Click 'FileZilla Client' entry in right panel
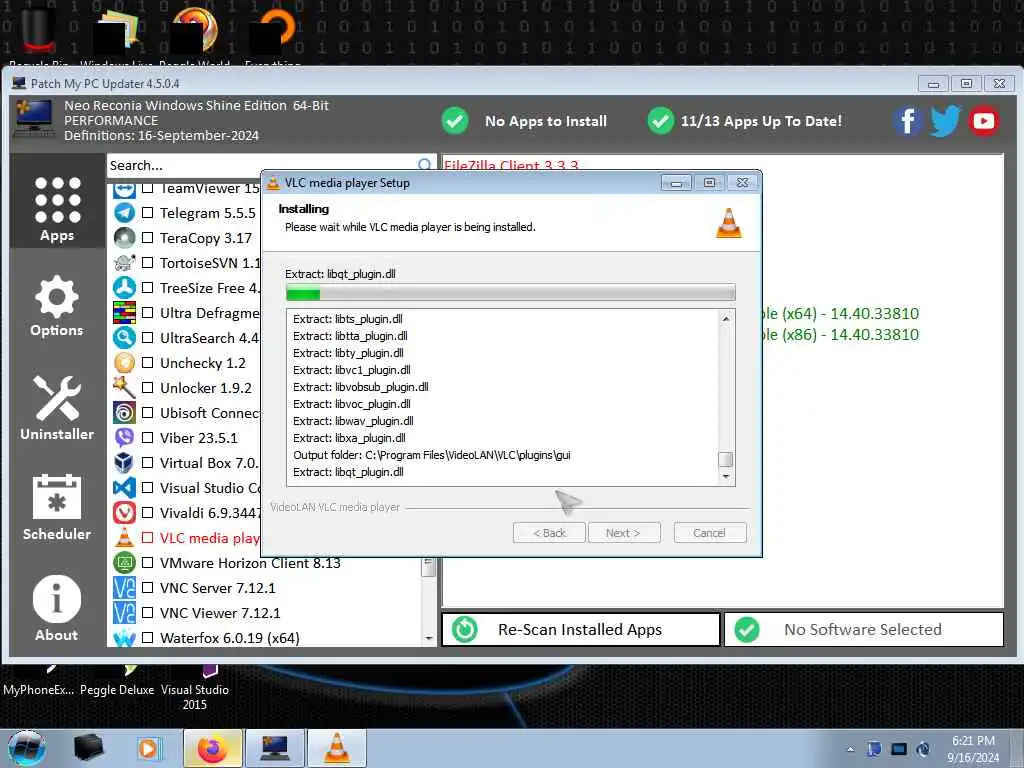Image resolution: width=1024 pixels, height=768 pixels. pyautogui.click(x=511, y=165)
